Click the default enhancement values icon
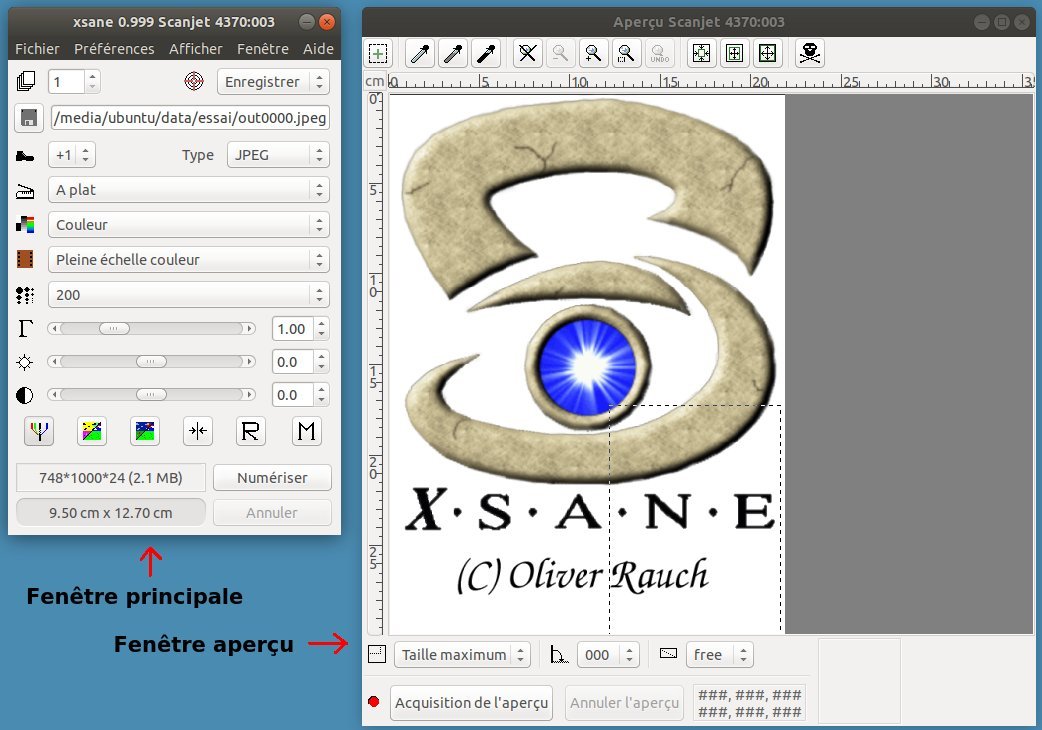 coord(145,432)
